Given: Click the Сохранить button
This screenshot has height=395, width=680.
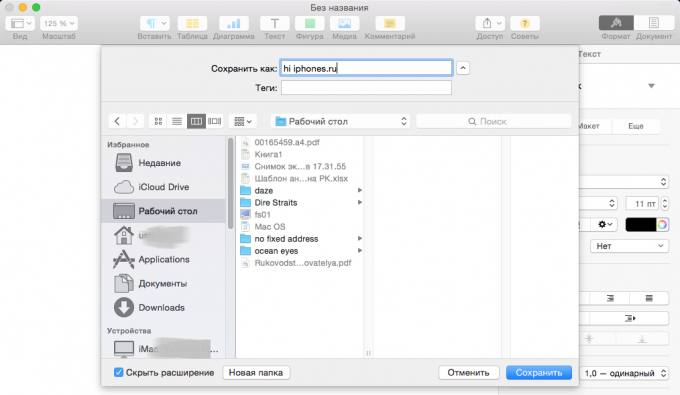Looking at the screenshot, I should pos(539,372).
